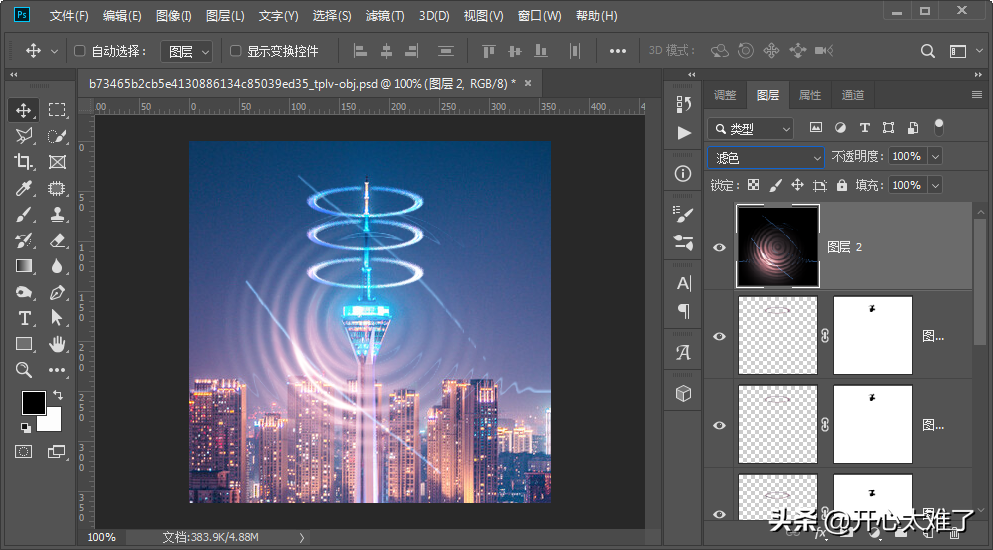Select the Rectangular Marquee tool
This screenshot has height=550, width=993.
(57, 110)
